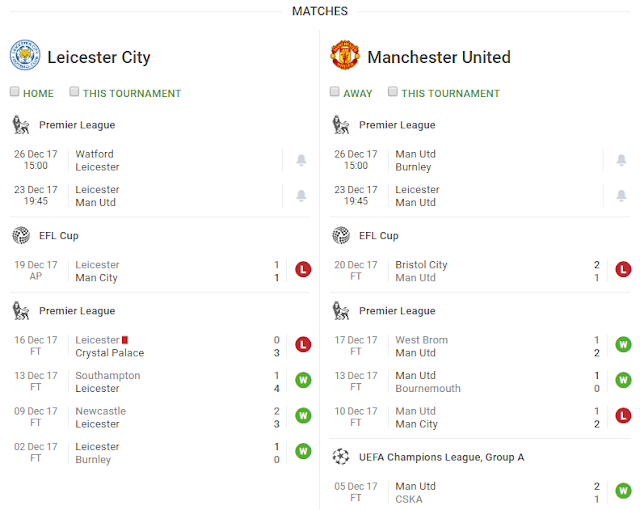This screenshot has height=510, width=640.
Task: Click the Leicester City club crest
Action: tap(25, 56)
